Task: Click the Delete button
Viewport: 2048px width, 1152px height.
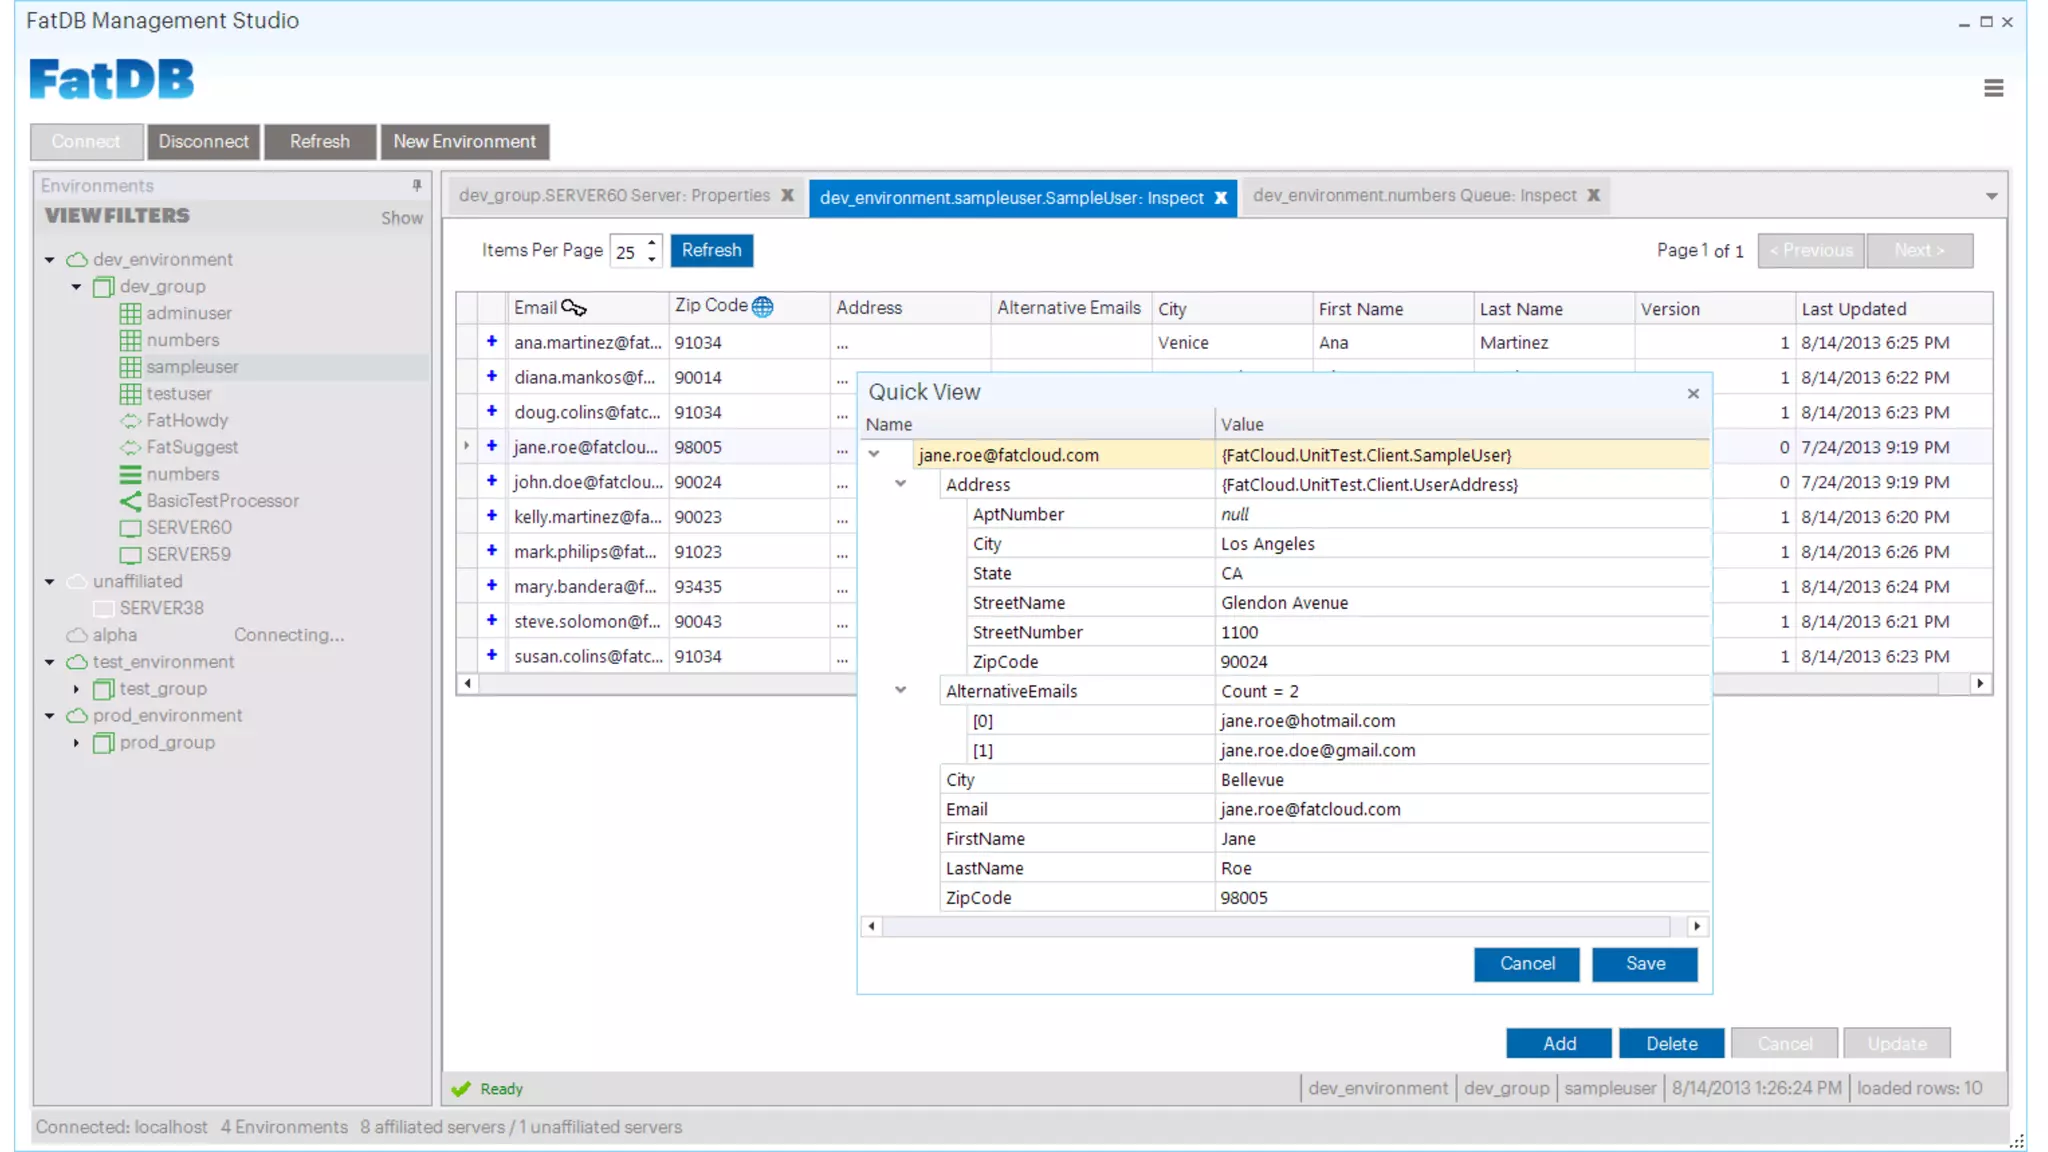Action: point(1671,1043)
